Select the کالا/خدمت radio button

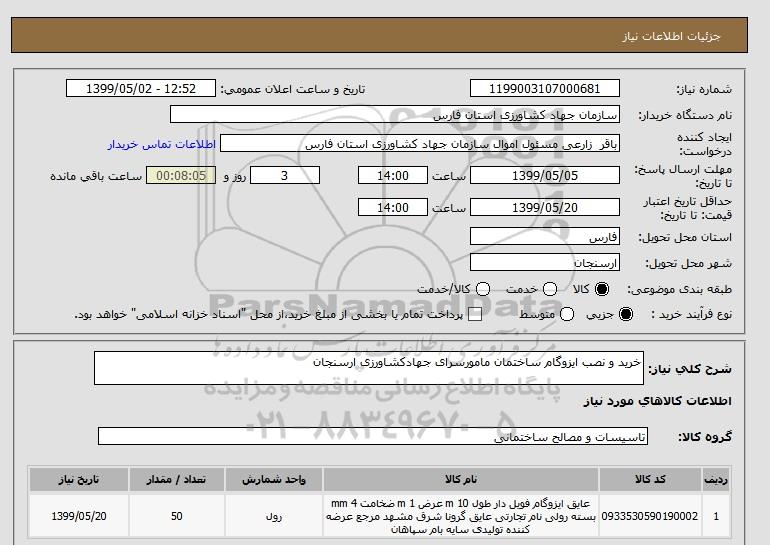pos(483,289)
